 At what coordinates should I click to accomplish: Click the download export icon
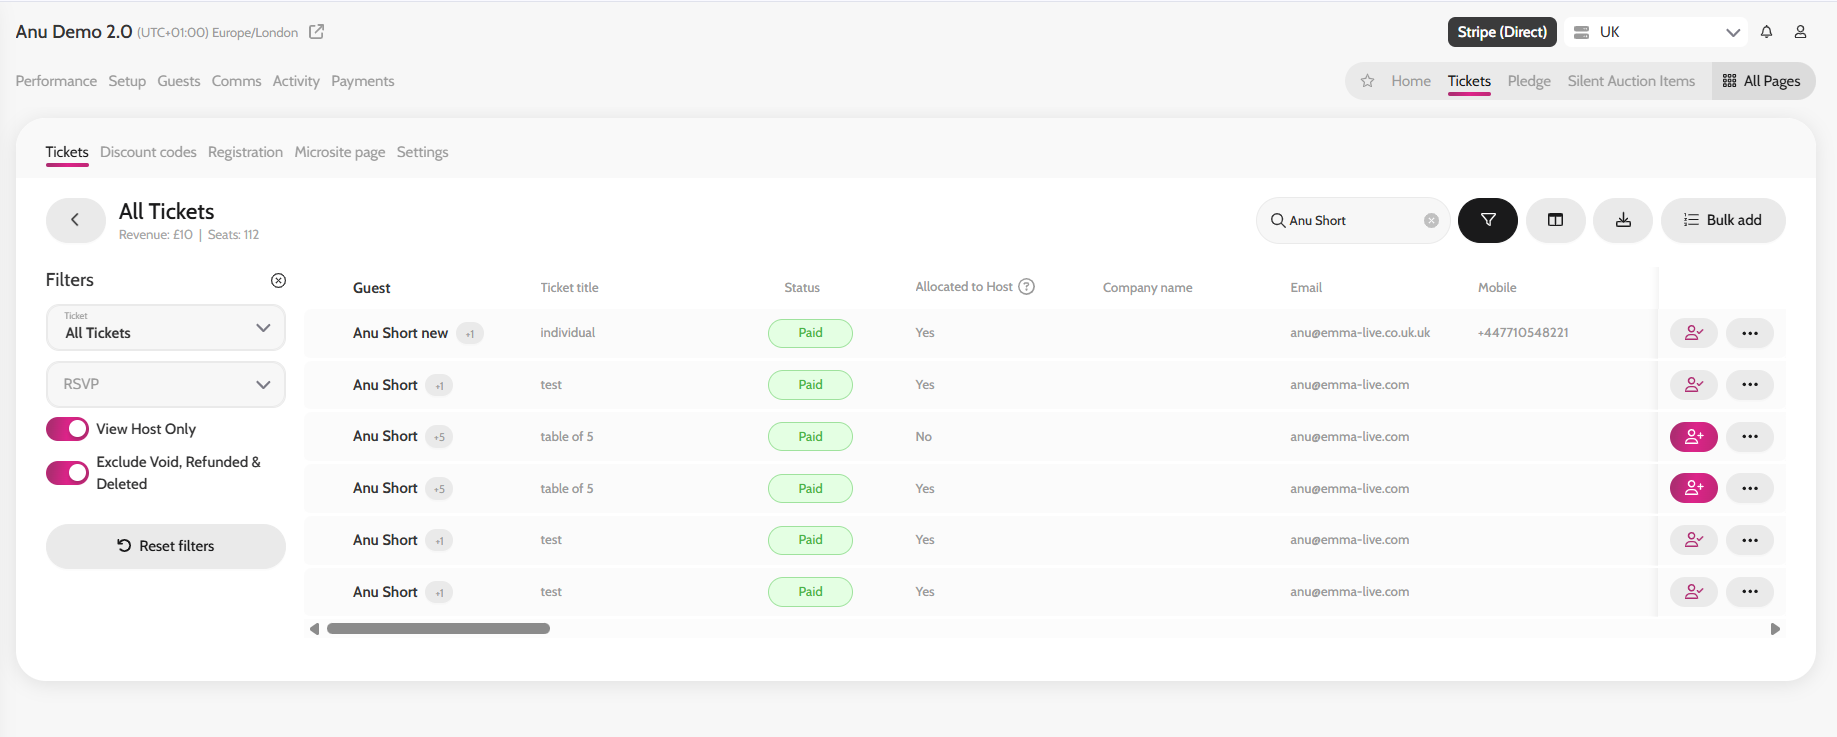1622,220
